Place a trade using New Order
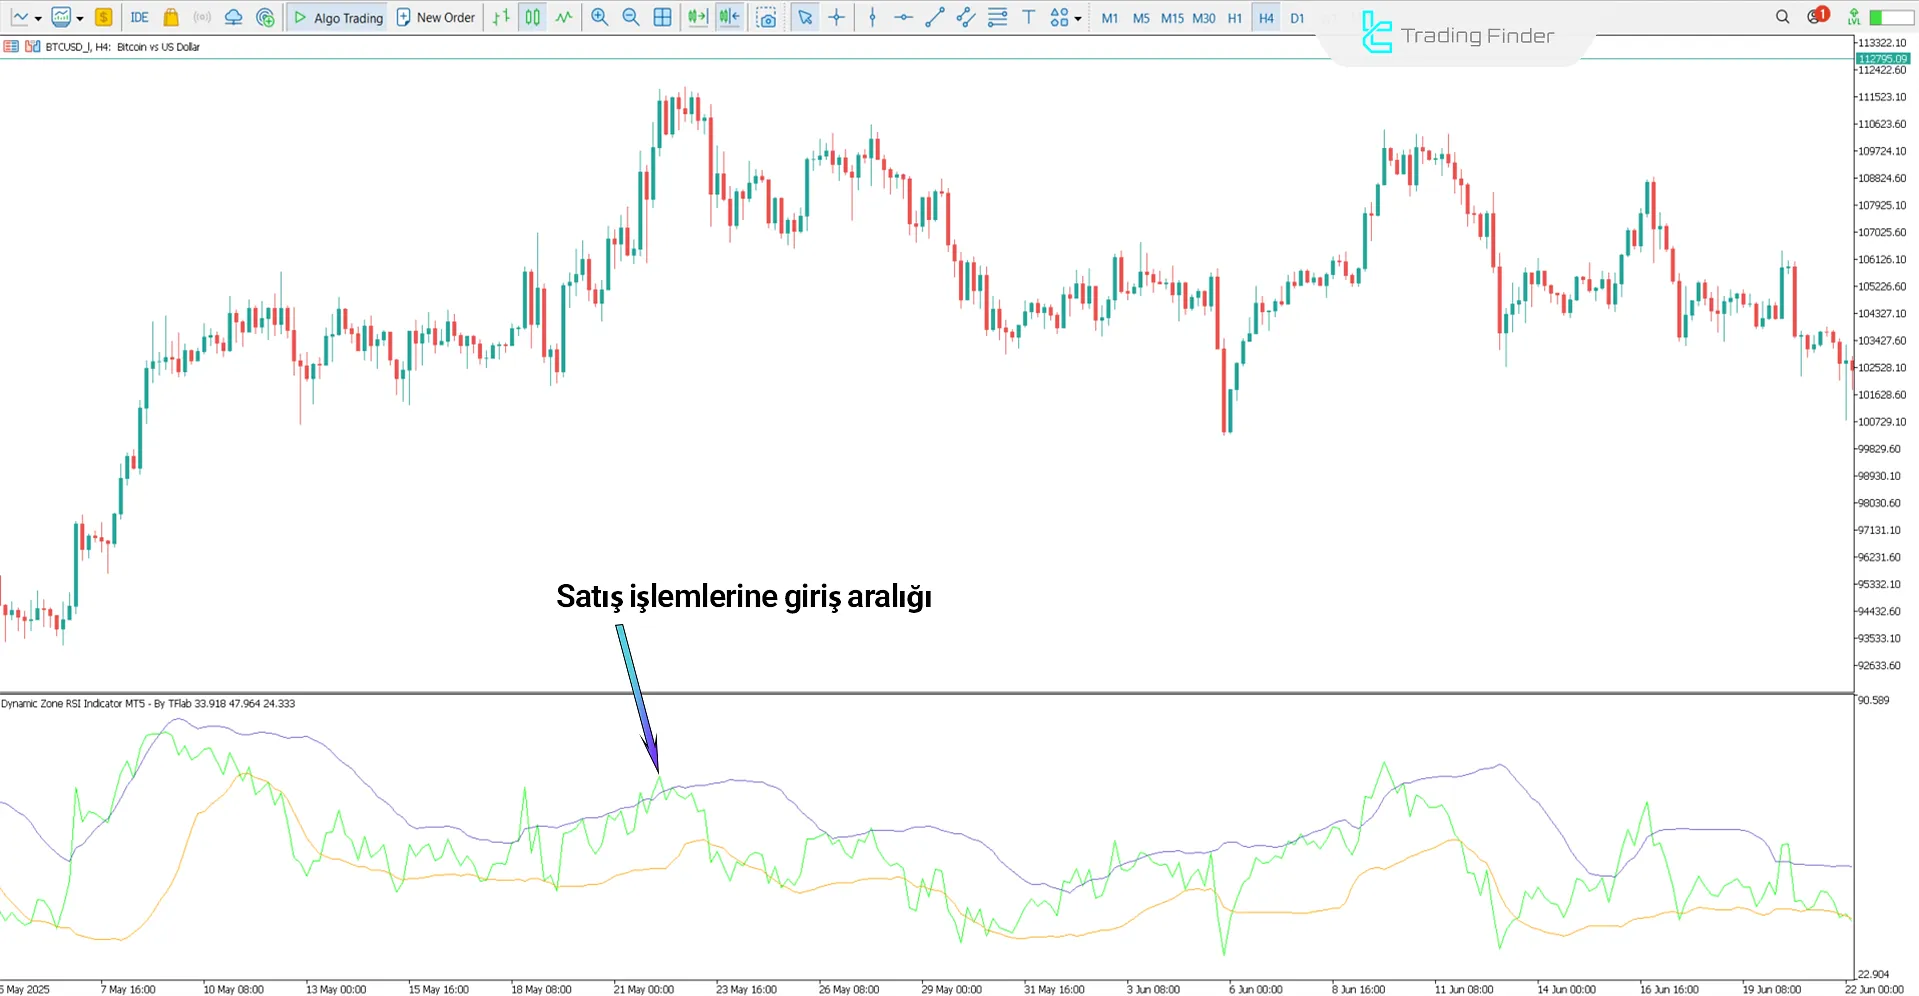The height and width of the screenshot is (996, 1919). point(436,17)
